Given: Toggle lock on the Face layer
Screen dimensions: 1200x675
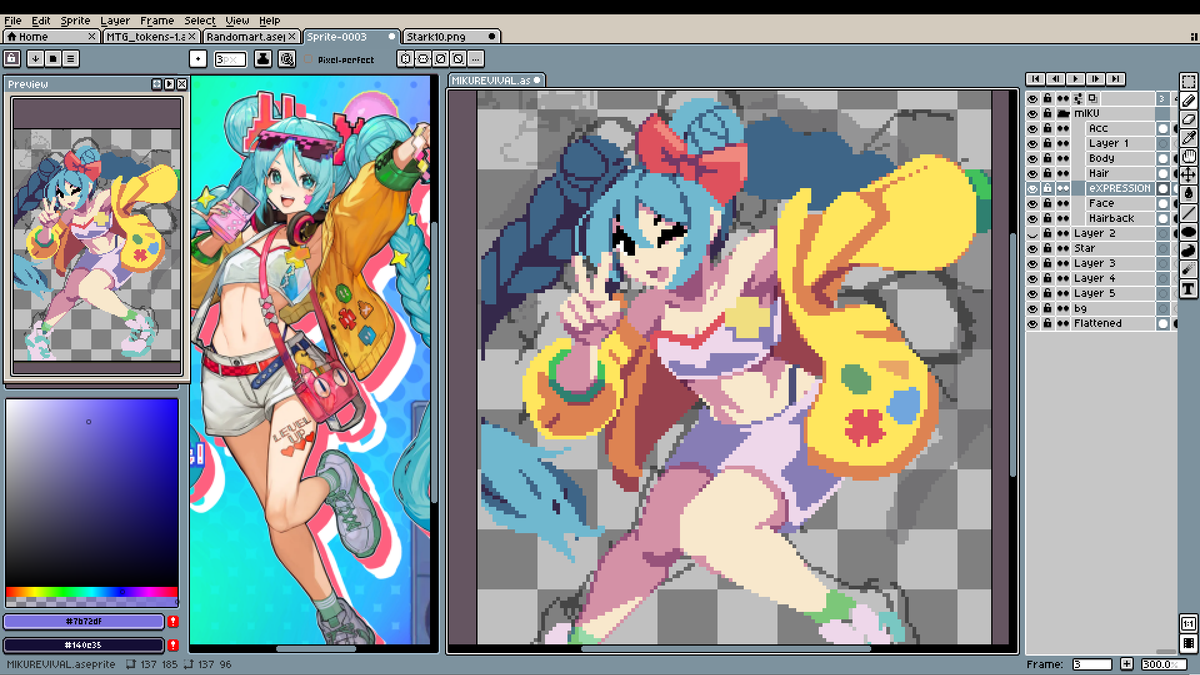Looking at the screenshot, I should click(1048, 203).
